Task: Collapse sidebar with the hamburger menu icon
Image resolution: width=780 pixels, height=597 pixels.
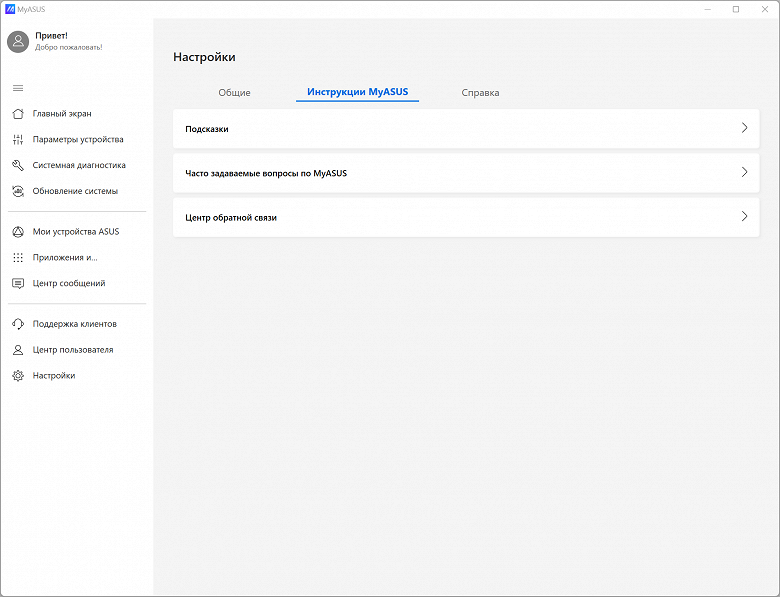Action: click(x=18, y=88)
